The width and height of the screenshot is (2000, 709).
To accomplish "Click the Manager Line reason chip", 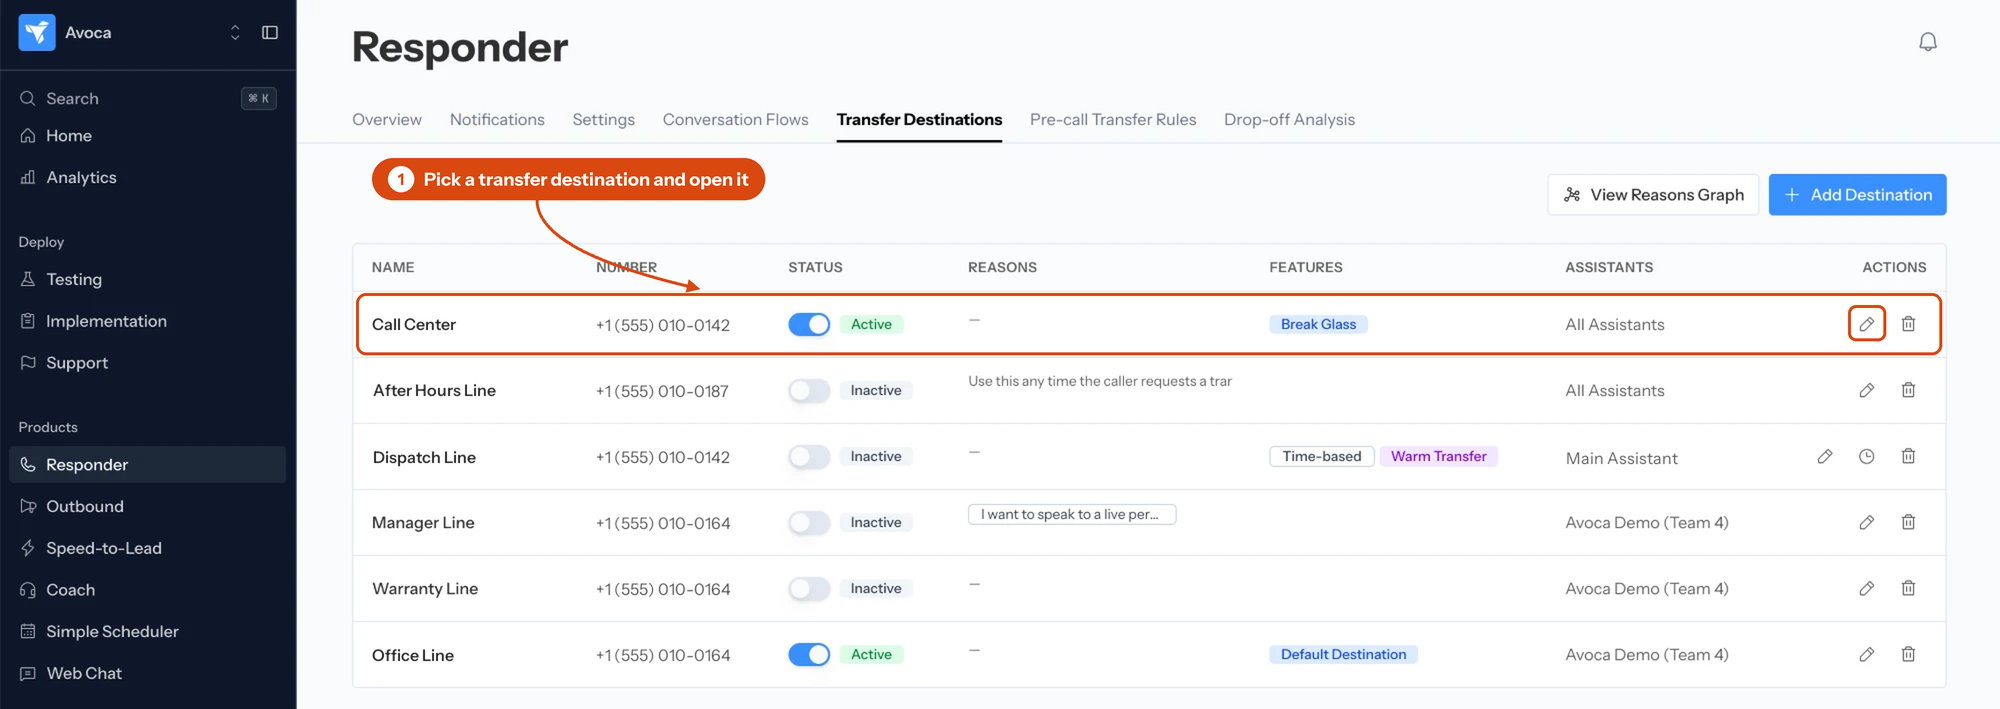I will pos(1072,514).
